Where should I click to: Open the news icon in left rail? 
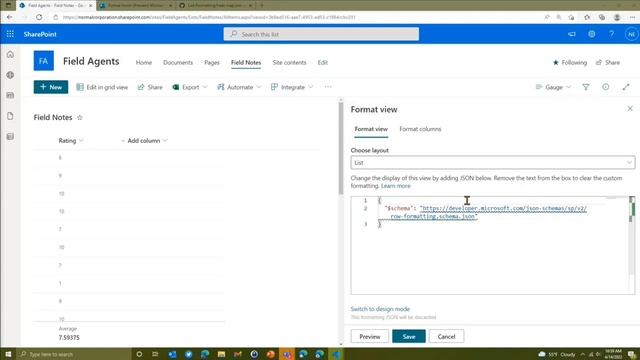pos(10,96)
